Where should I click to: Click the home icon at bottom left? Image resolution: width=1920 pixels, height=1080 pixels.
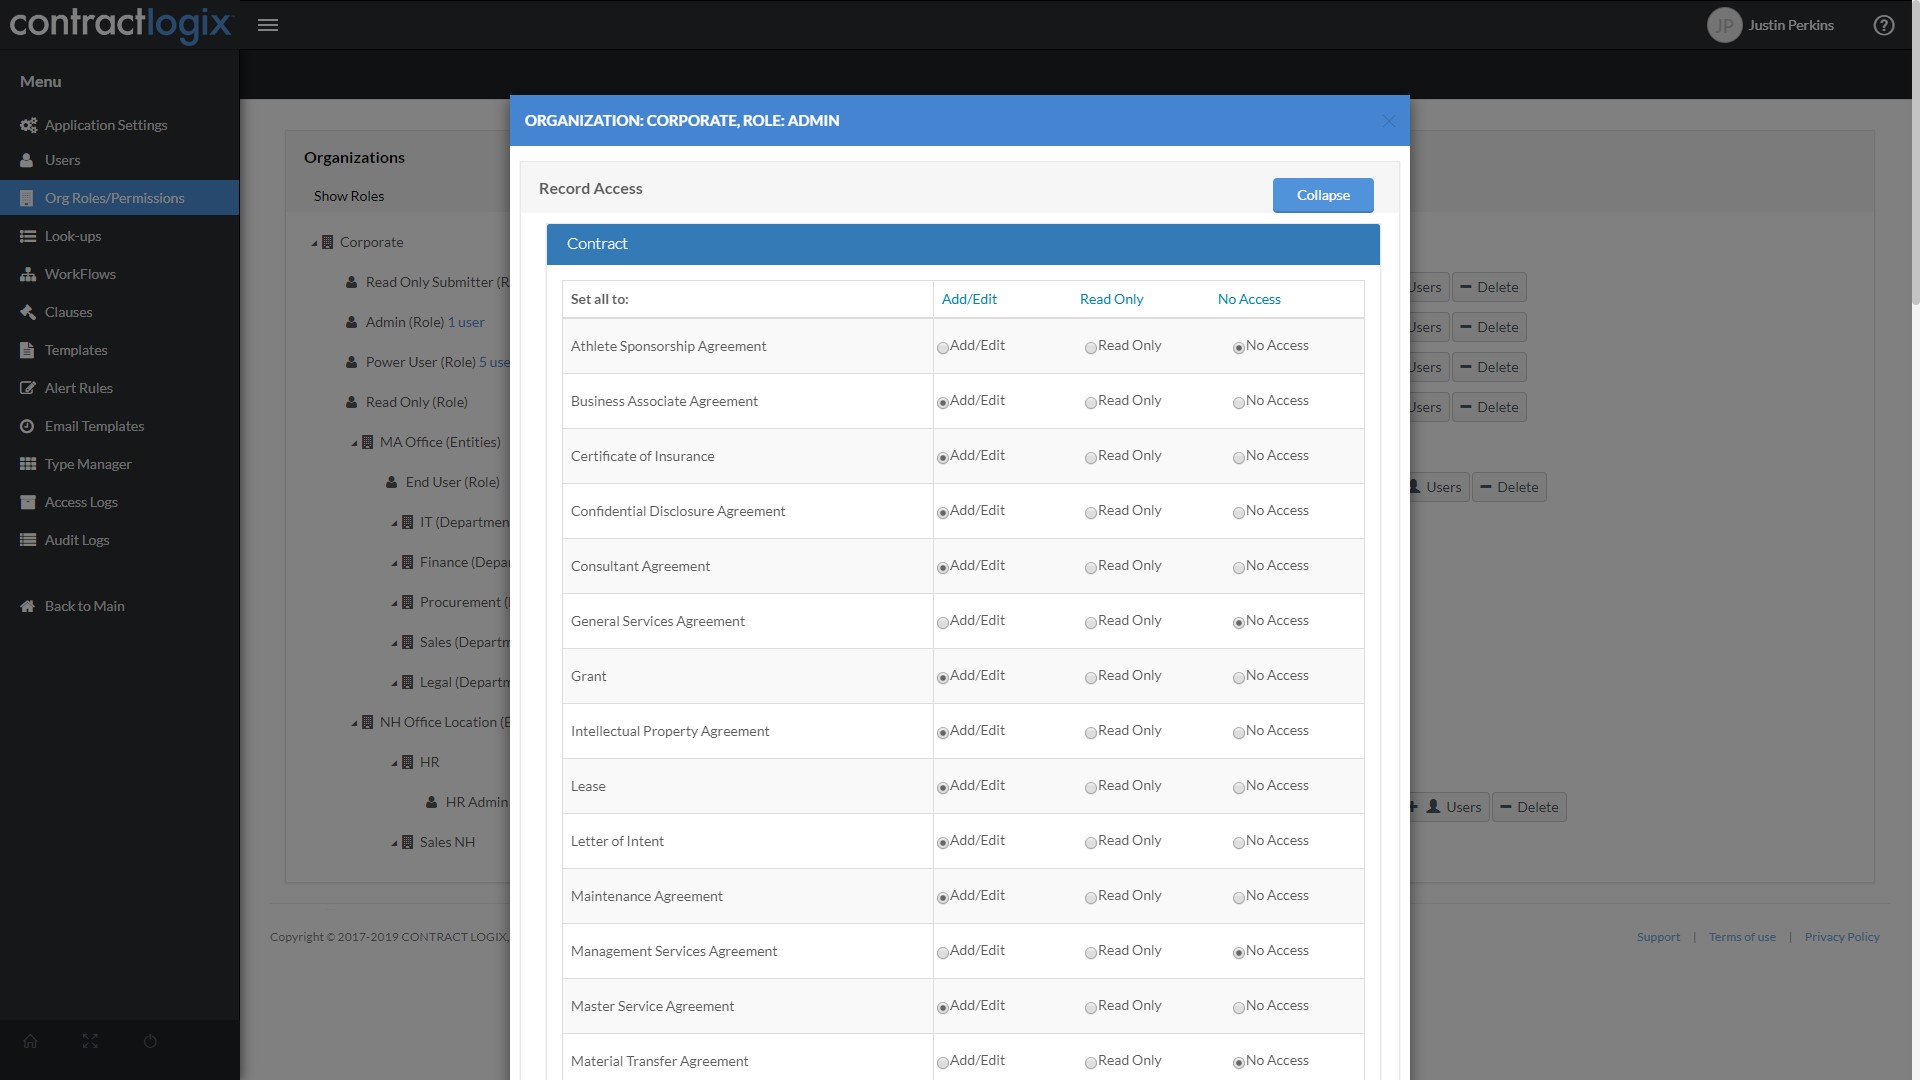point(30,1041)
